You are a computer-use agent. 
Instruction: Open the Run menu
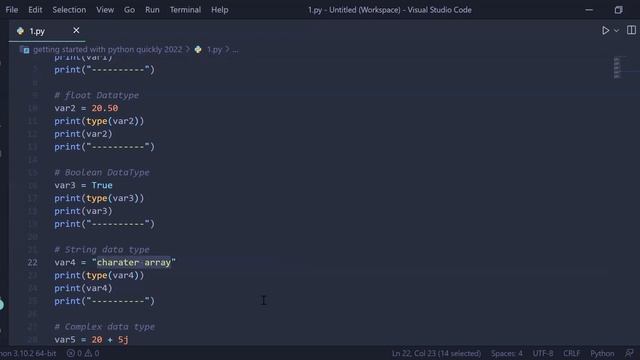point(152,10)
